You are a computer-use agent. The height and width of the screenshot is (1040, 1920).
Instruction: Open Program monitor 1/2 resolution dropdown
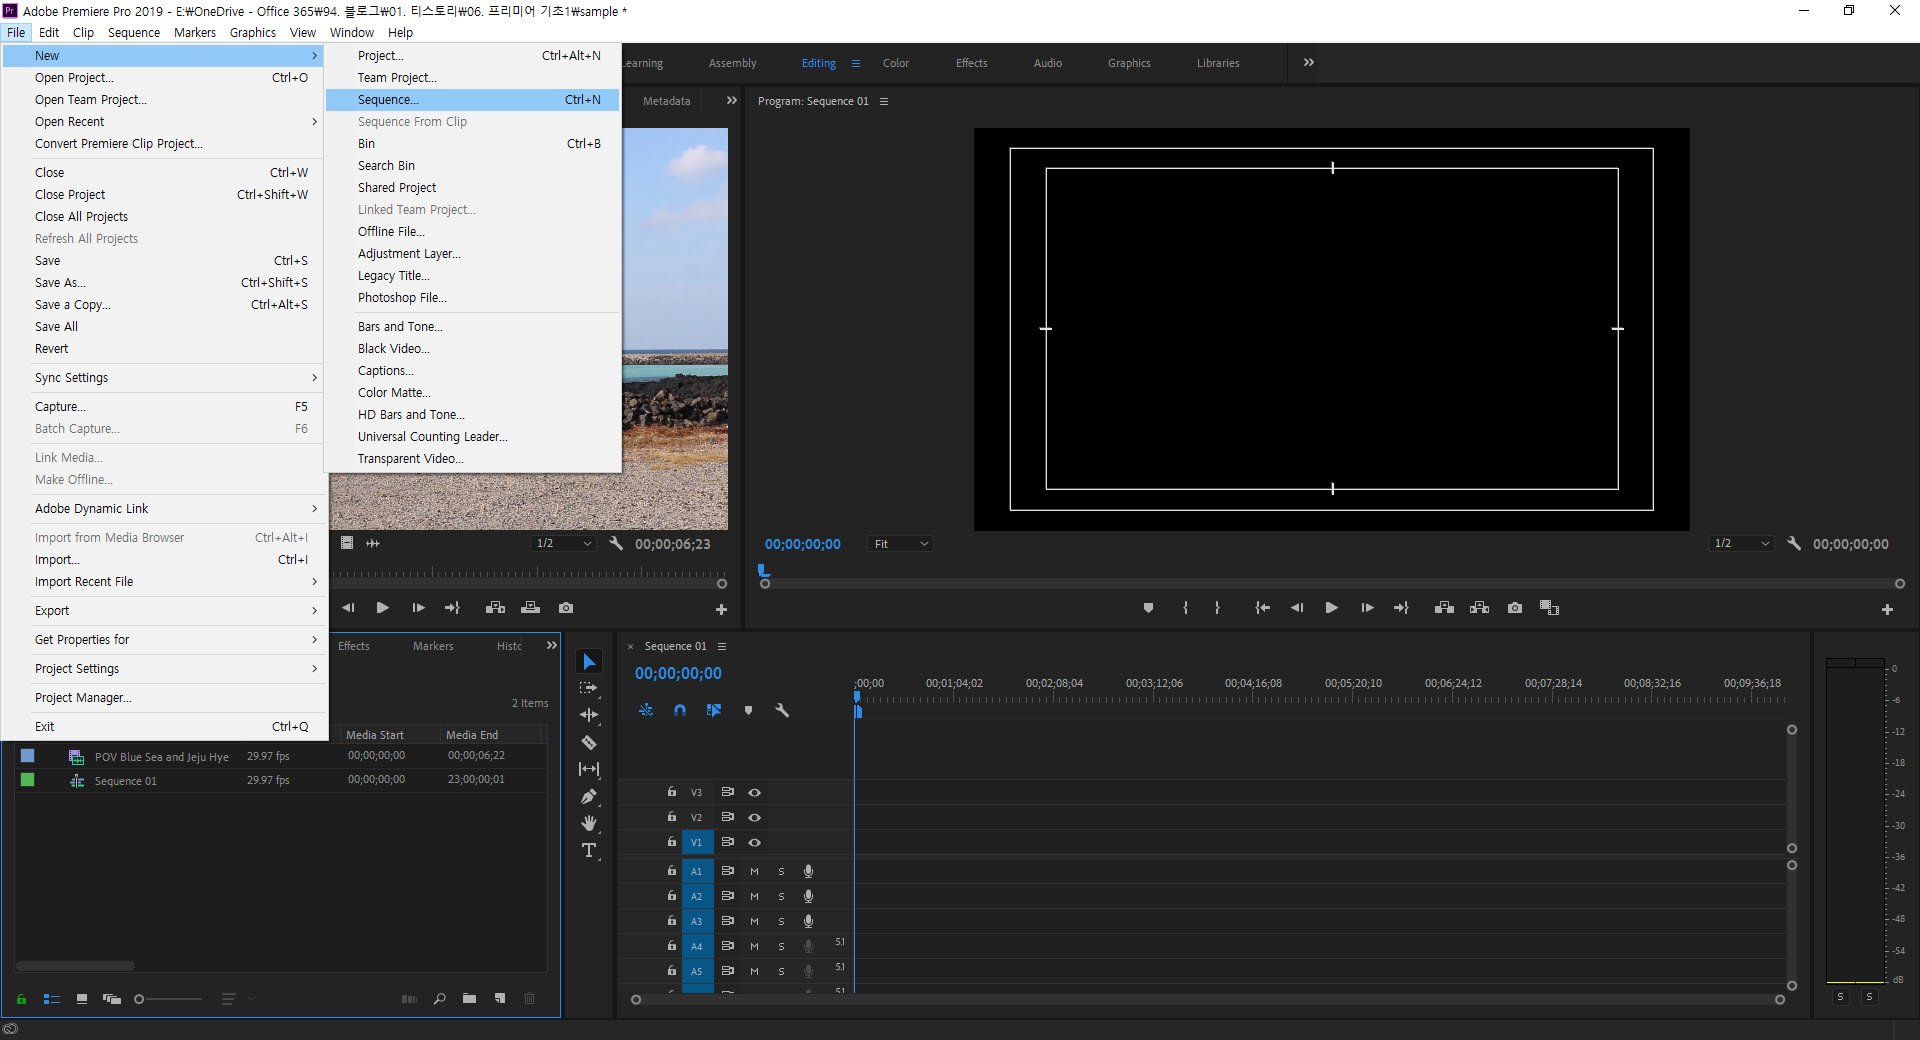click(1741, 544)
